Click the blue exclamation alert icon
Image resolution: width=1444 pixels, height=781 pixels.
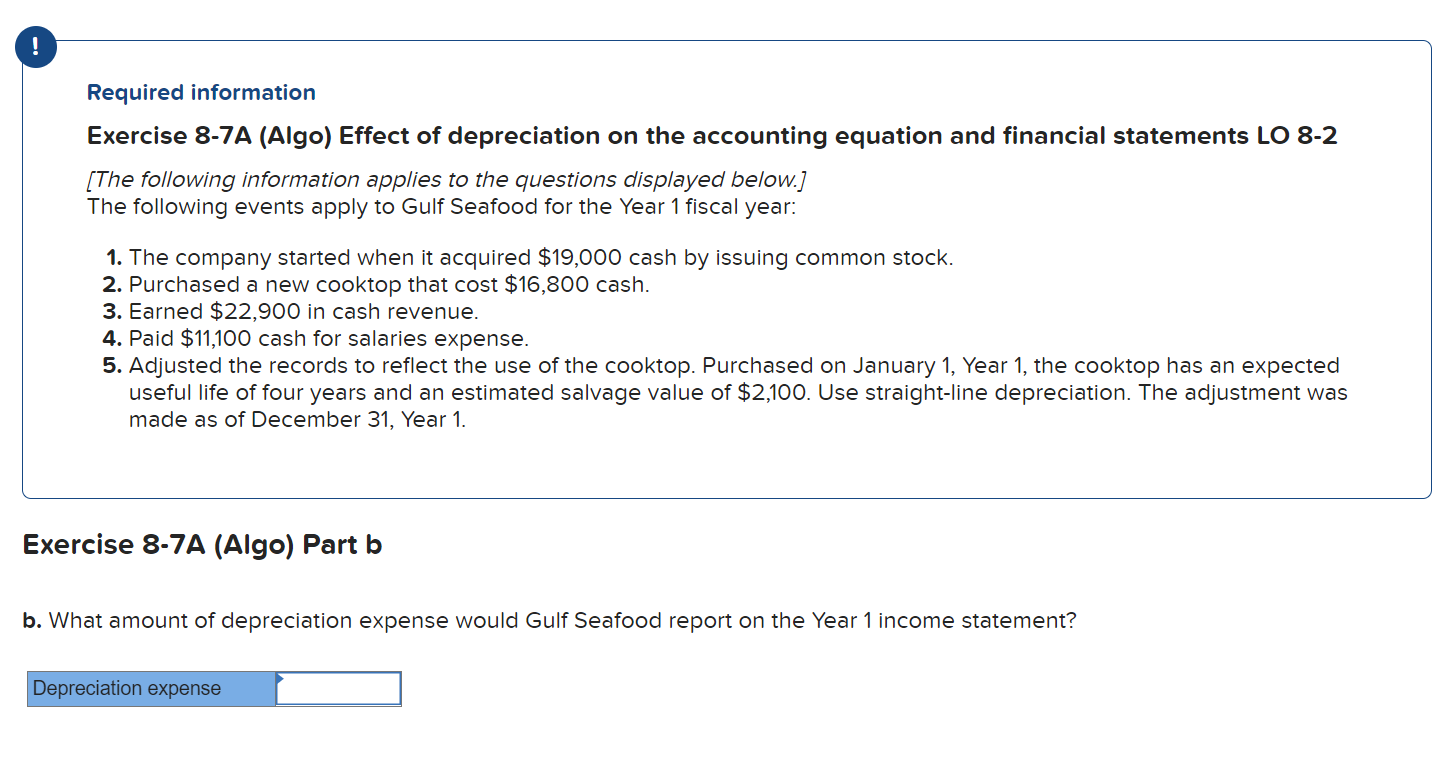tap(36, 46)
